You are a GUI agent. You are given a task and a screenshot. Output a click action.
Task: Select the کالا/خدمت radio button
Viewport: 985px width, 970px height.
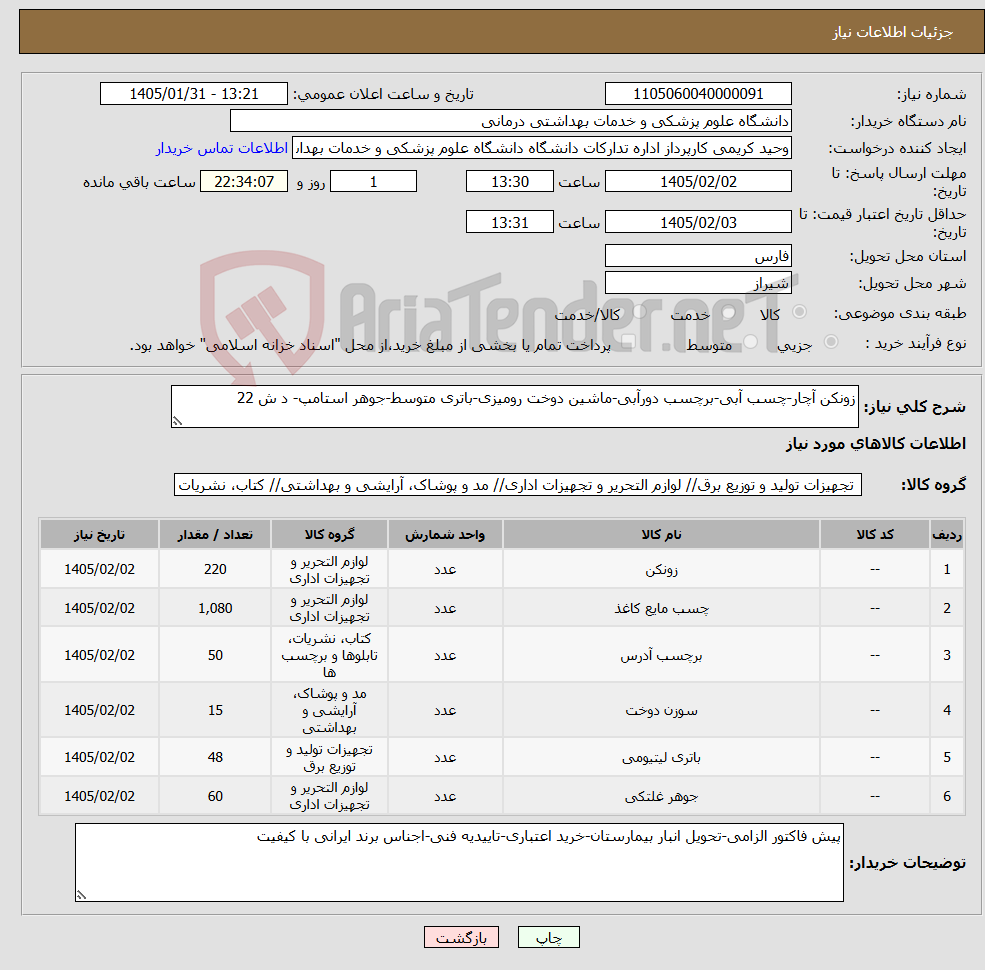(x=639, y=312)
